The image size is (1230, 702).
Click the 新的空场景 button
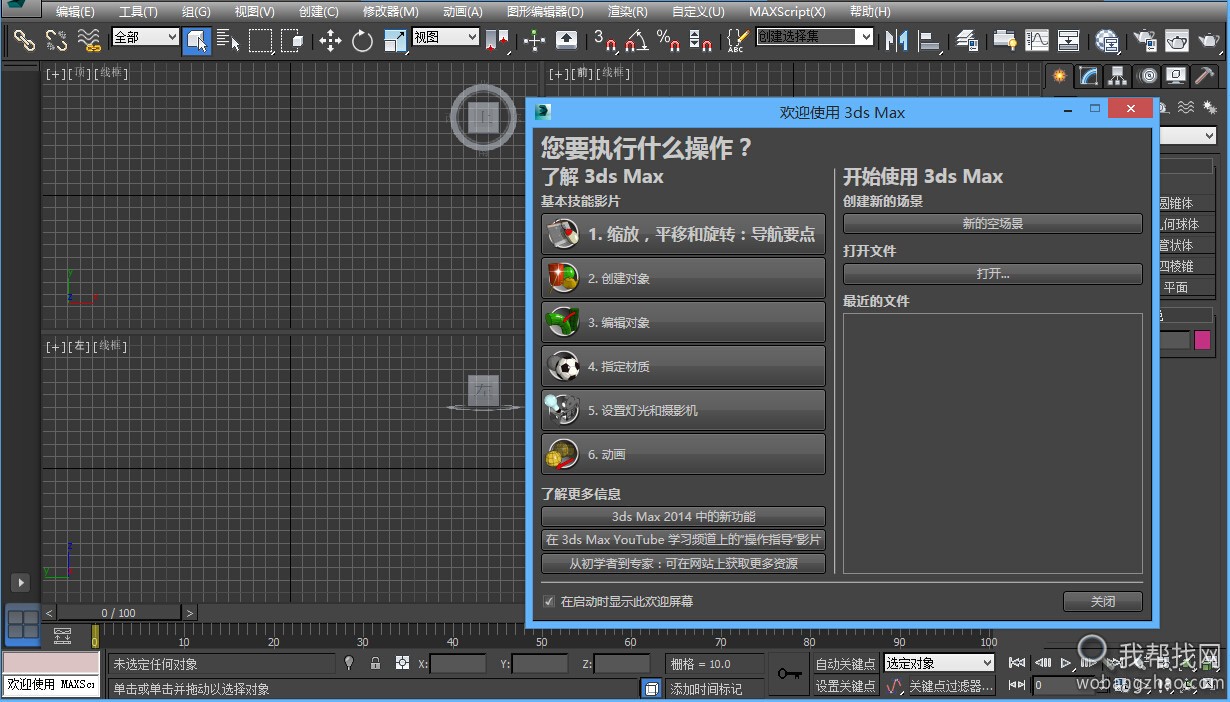point(992,224)
